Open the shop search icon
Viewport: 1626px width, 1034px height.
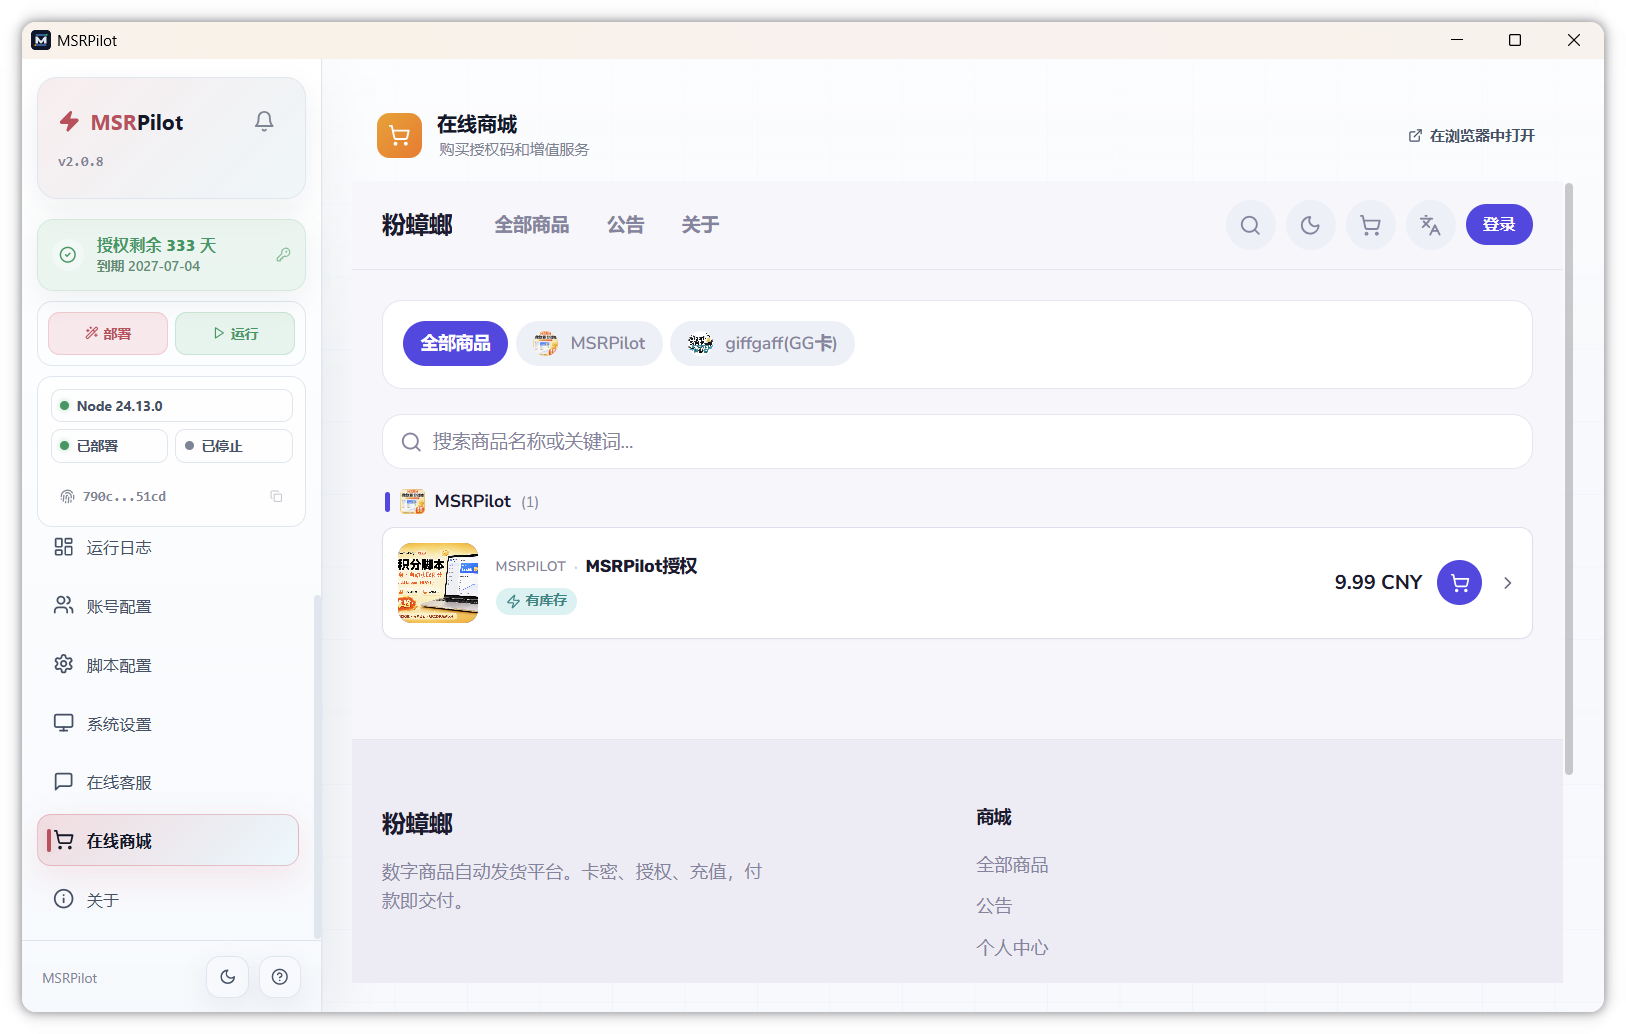1250,225
